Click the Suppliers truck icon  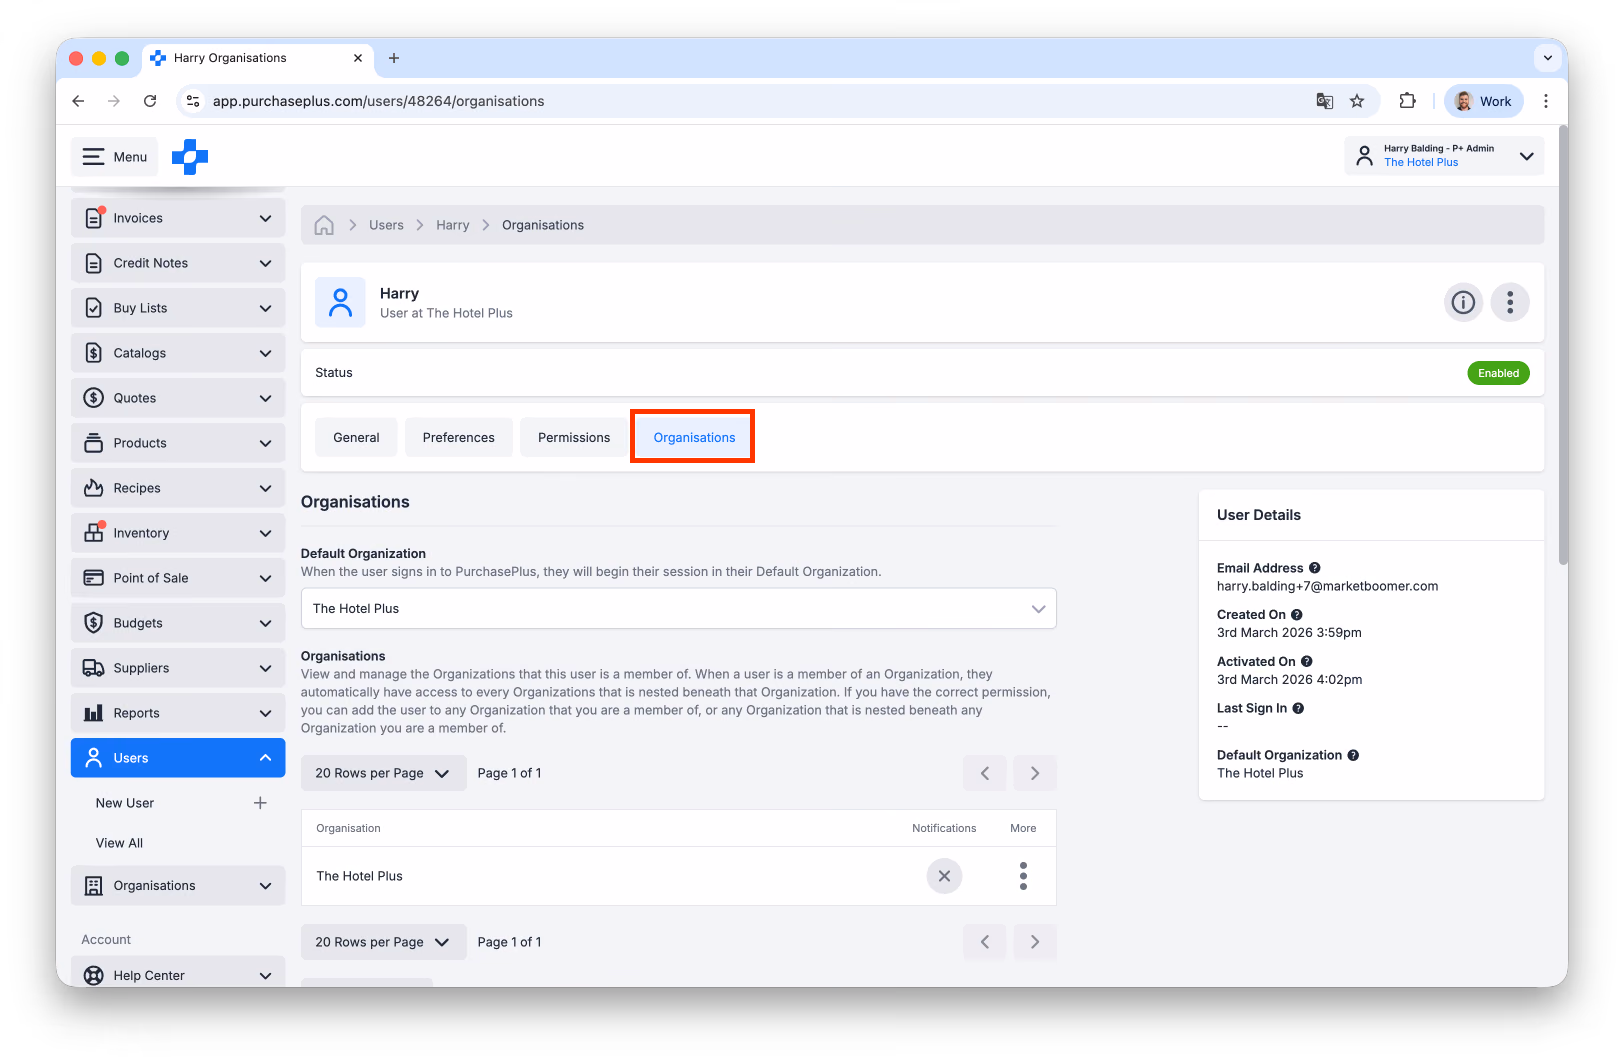coord(94,668)
